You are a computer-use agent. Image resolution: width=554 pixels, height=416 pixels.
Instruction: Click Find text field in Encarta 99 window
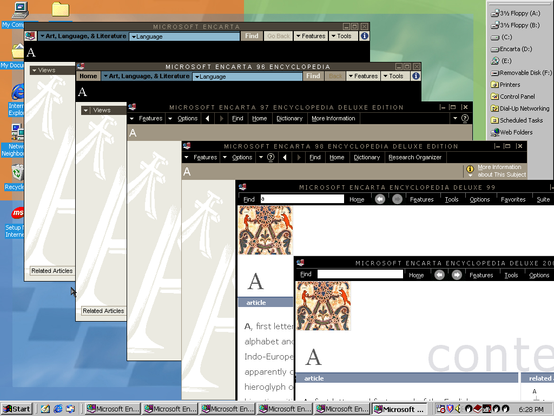tap(302, 199)
